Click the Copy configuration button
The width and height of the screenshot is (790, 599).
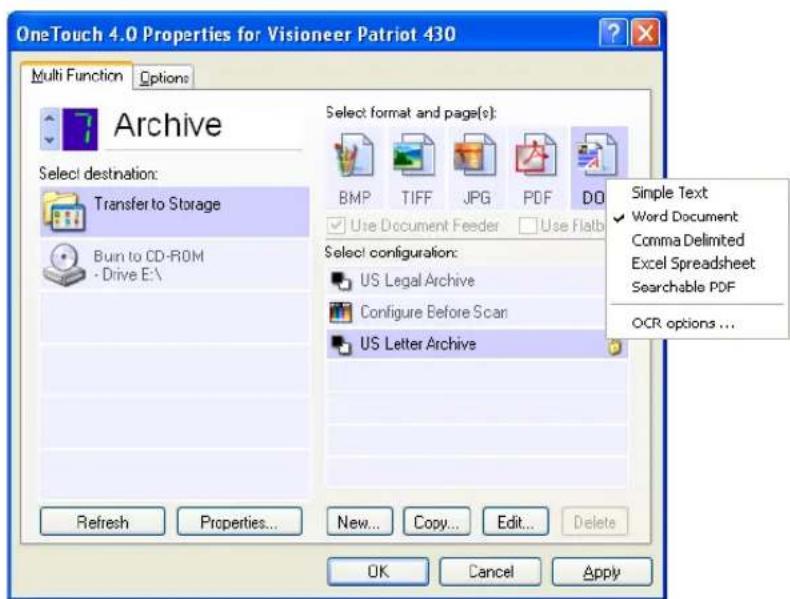[x=436, y=521]
